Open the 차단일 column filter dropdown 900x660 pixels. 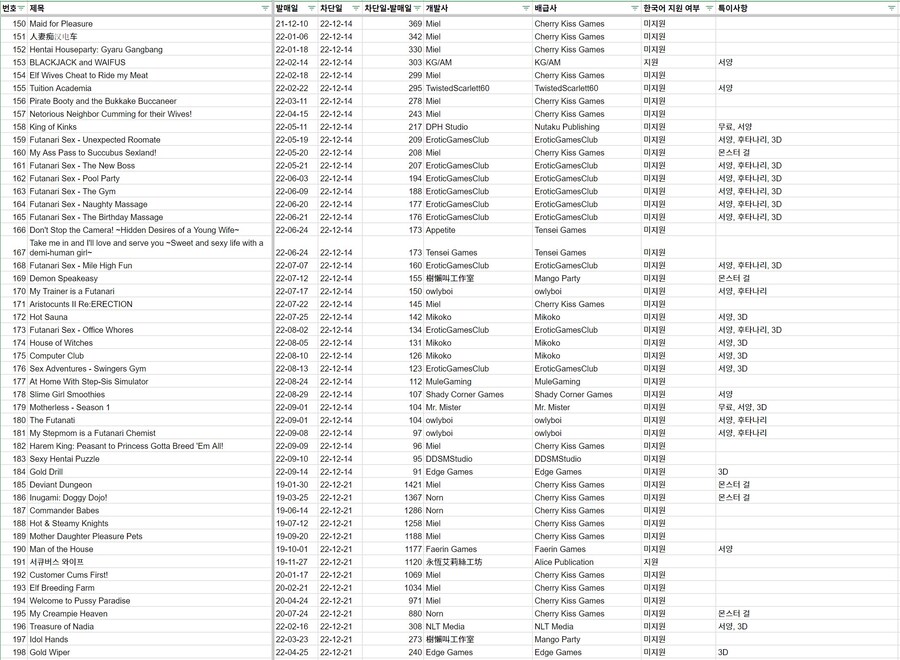pos(355,8)
